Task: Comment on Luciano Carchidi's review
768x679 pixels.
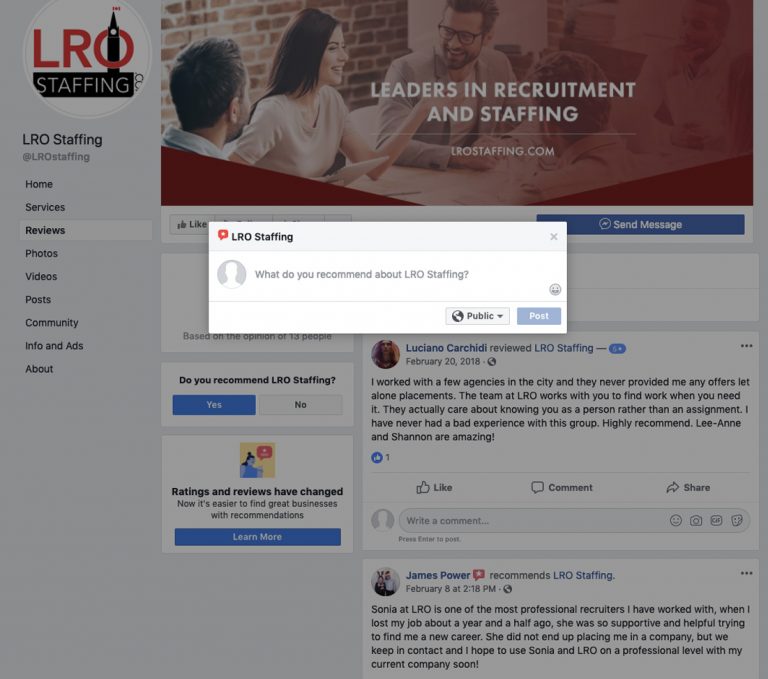Action: click(562, 487)
